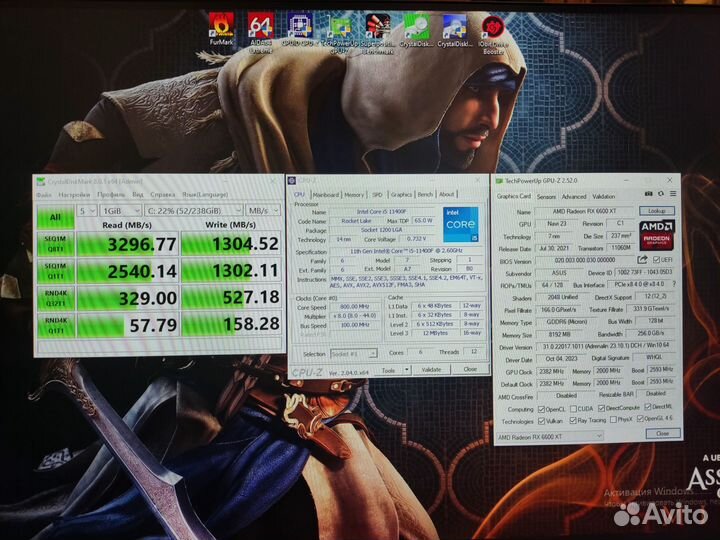Open the Socket #1 selection dropdown in CPU-Z
Image resolution: width=720 pixels, height=540 pixels.
tap(353, 354)
